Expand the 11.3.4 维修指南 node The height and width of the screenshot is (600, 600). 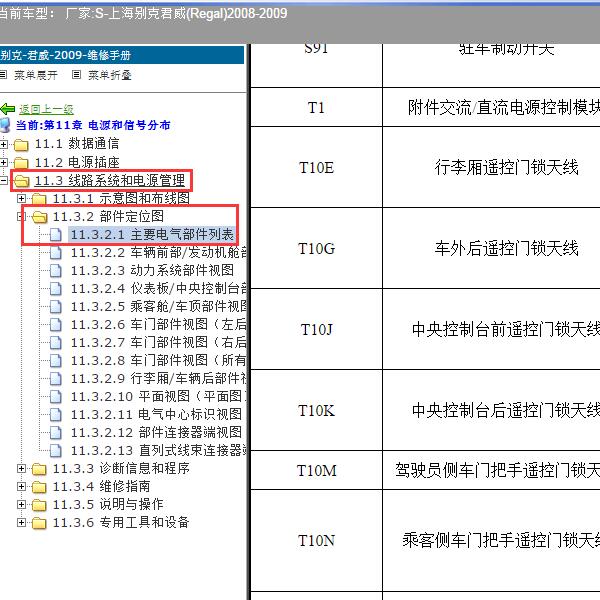click(x=21, y=486)
